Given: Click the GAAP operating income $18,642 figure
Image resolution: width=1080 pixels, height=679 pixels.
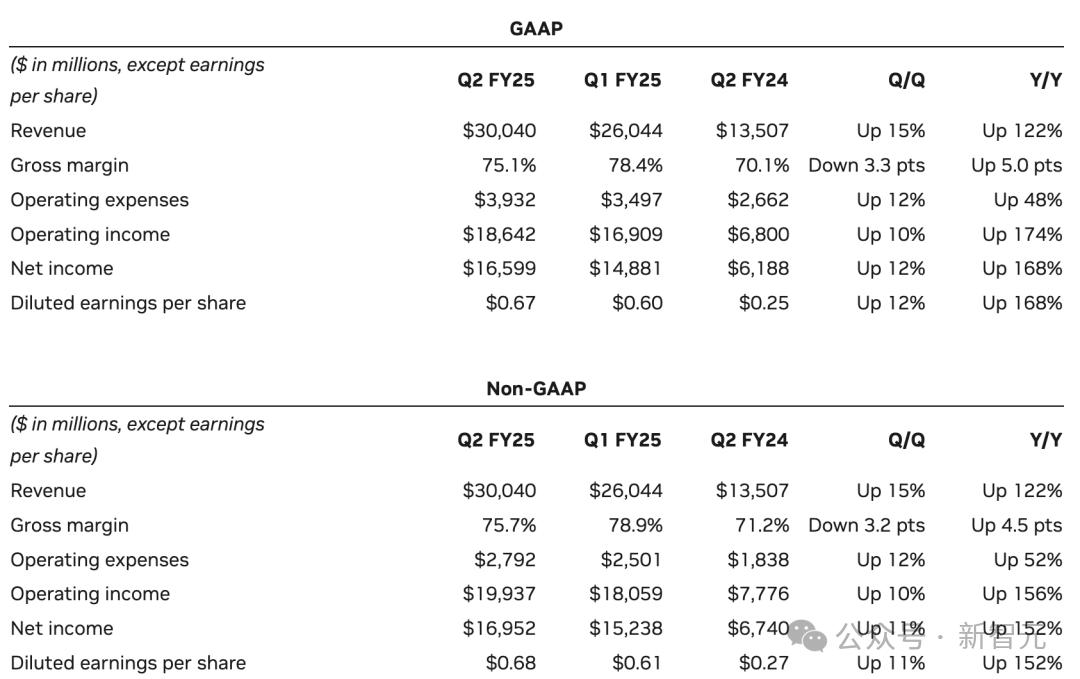Looking at the screenshot, I should (499, 234).
